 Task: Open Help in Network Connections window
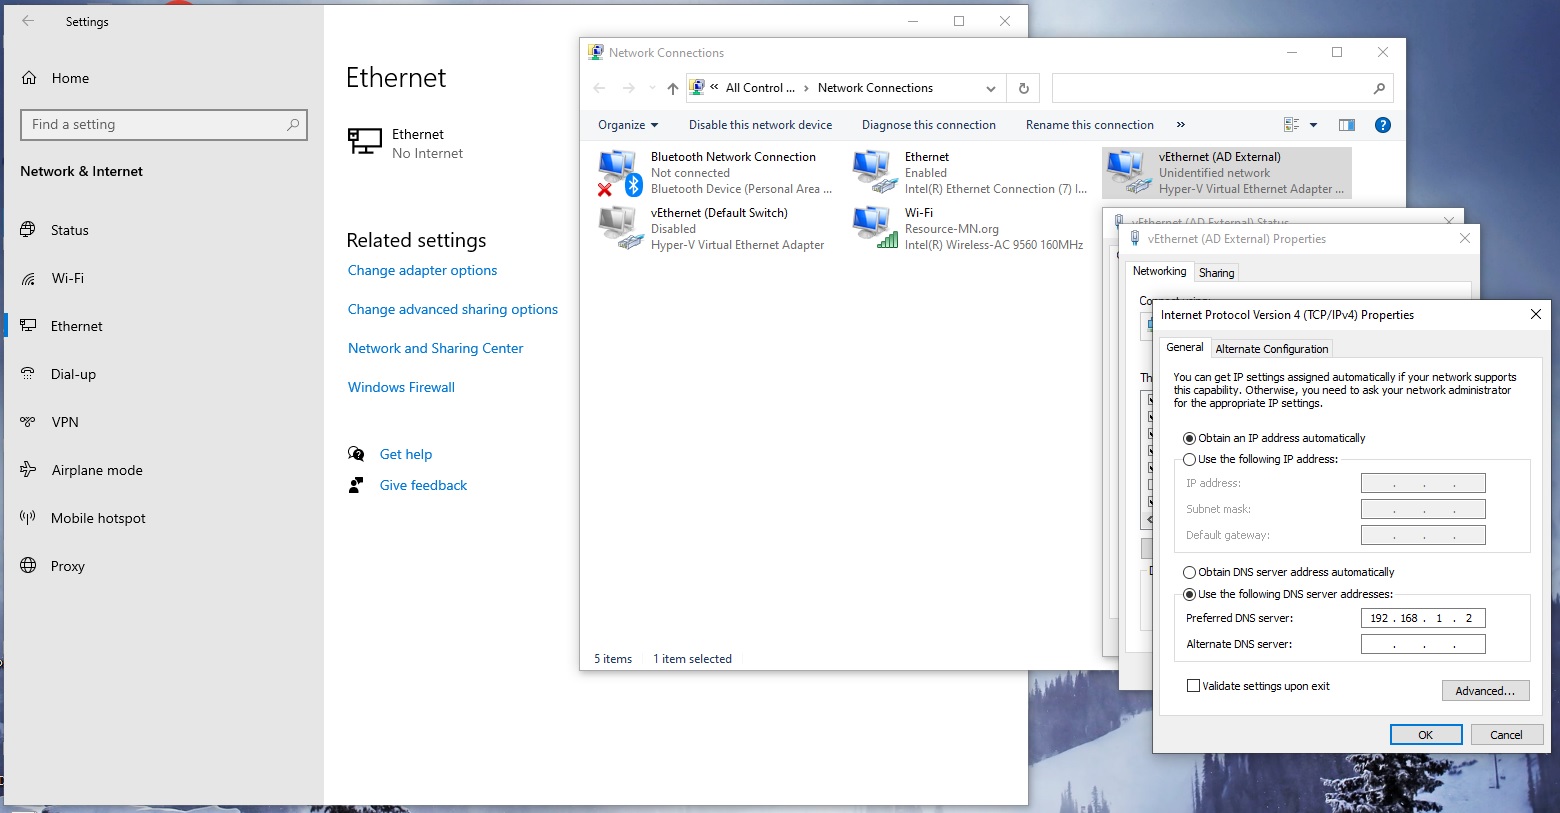[x=1383, y=125]
